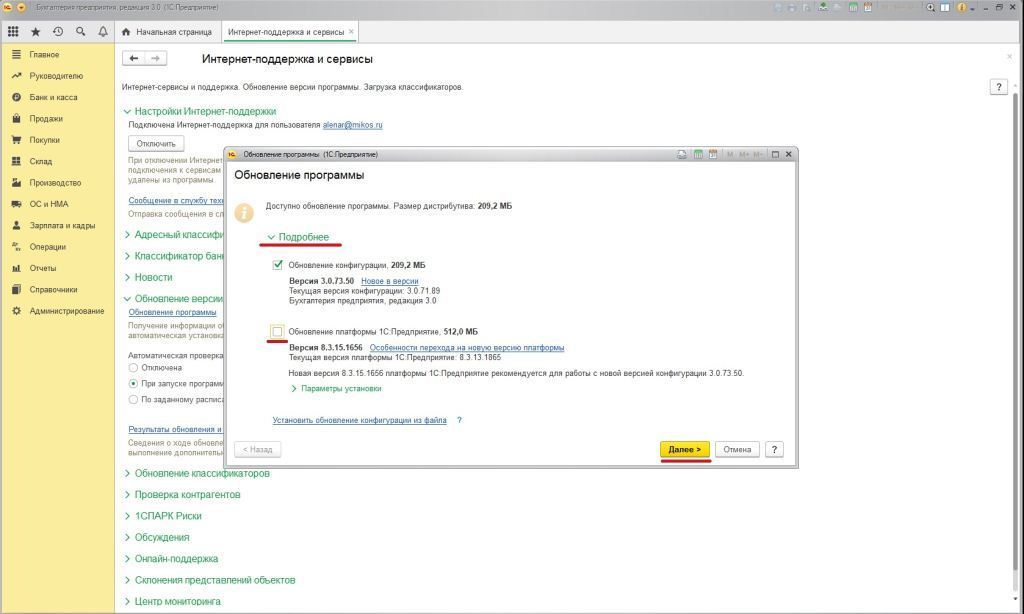Expand the Обсуждения group
The height and width of the screenshot is (614, 1024).
[x=157, y=537]
